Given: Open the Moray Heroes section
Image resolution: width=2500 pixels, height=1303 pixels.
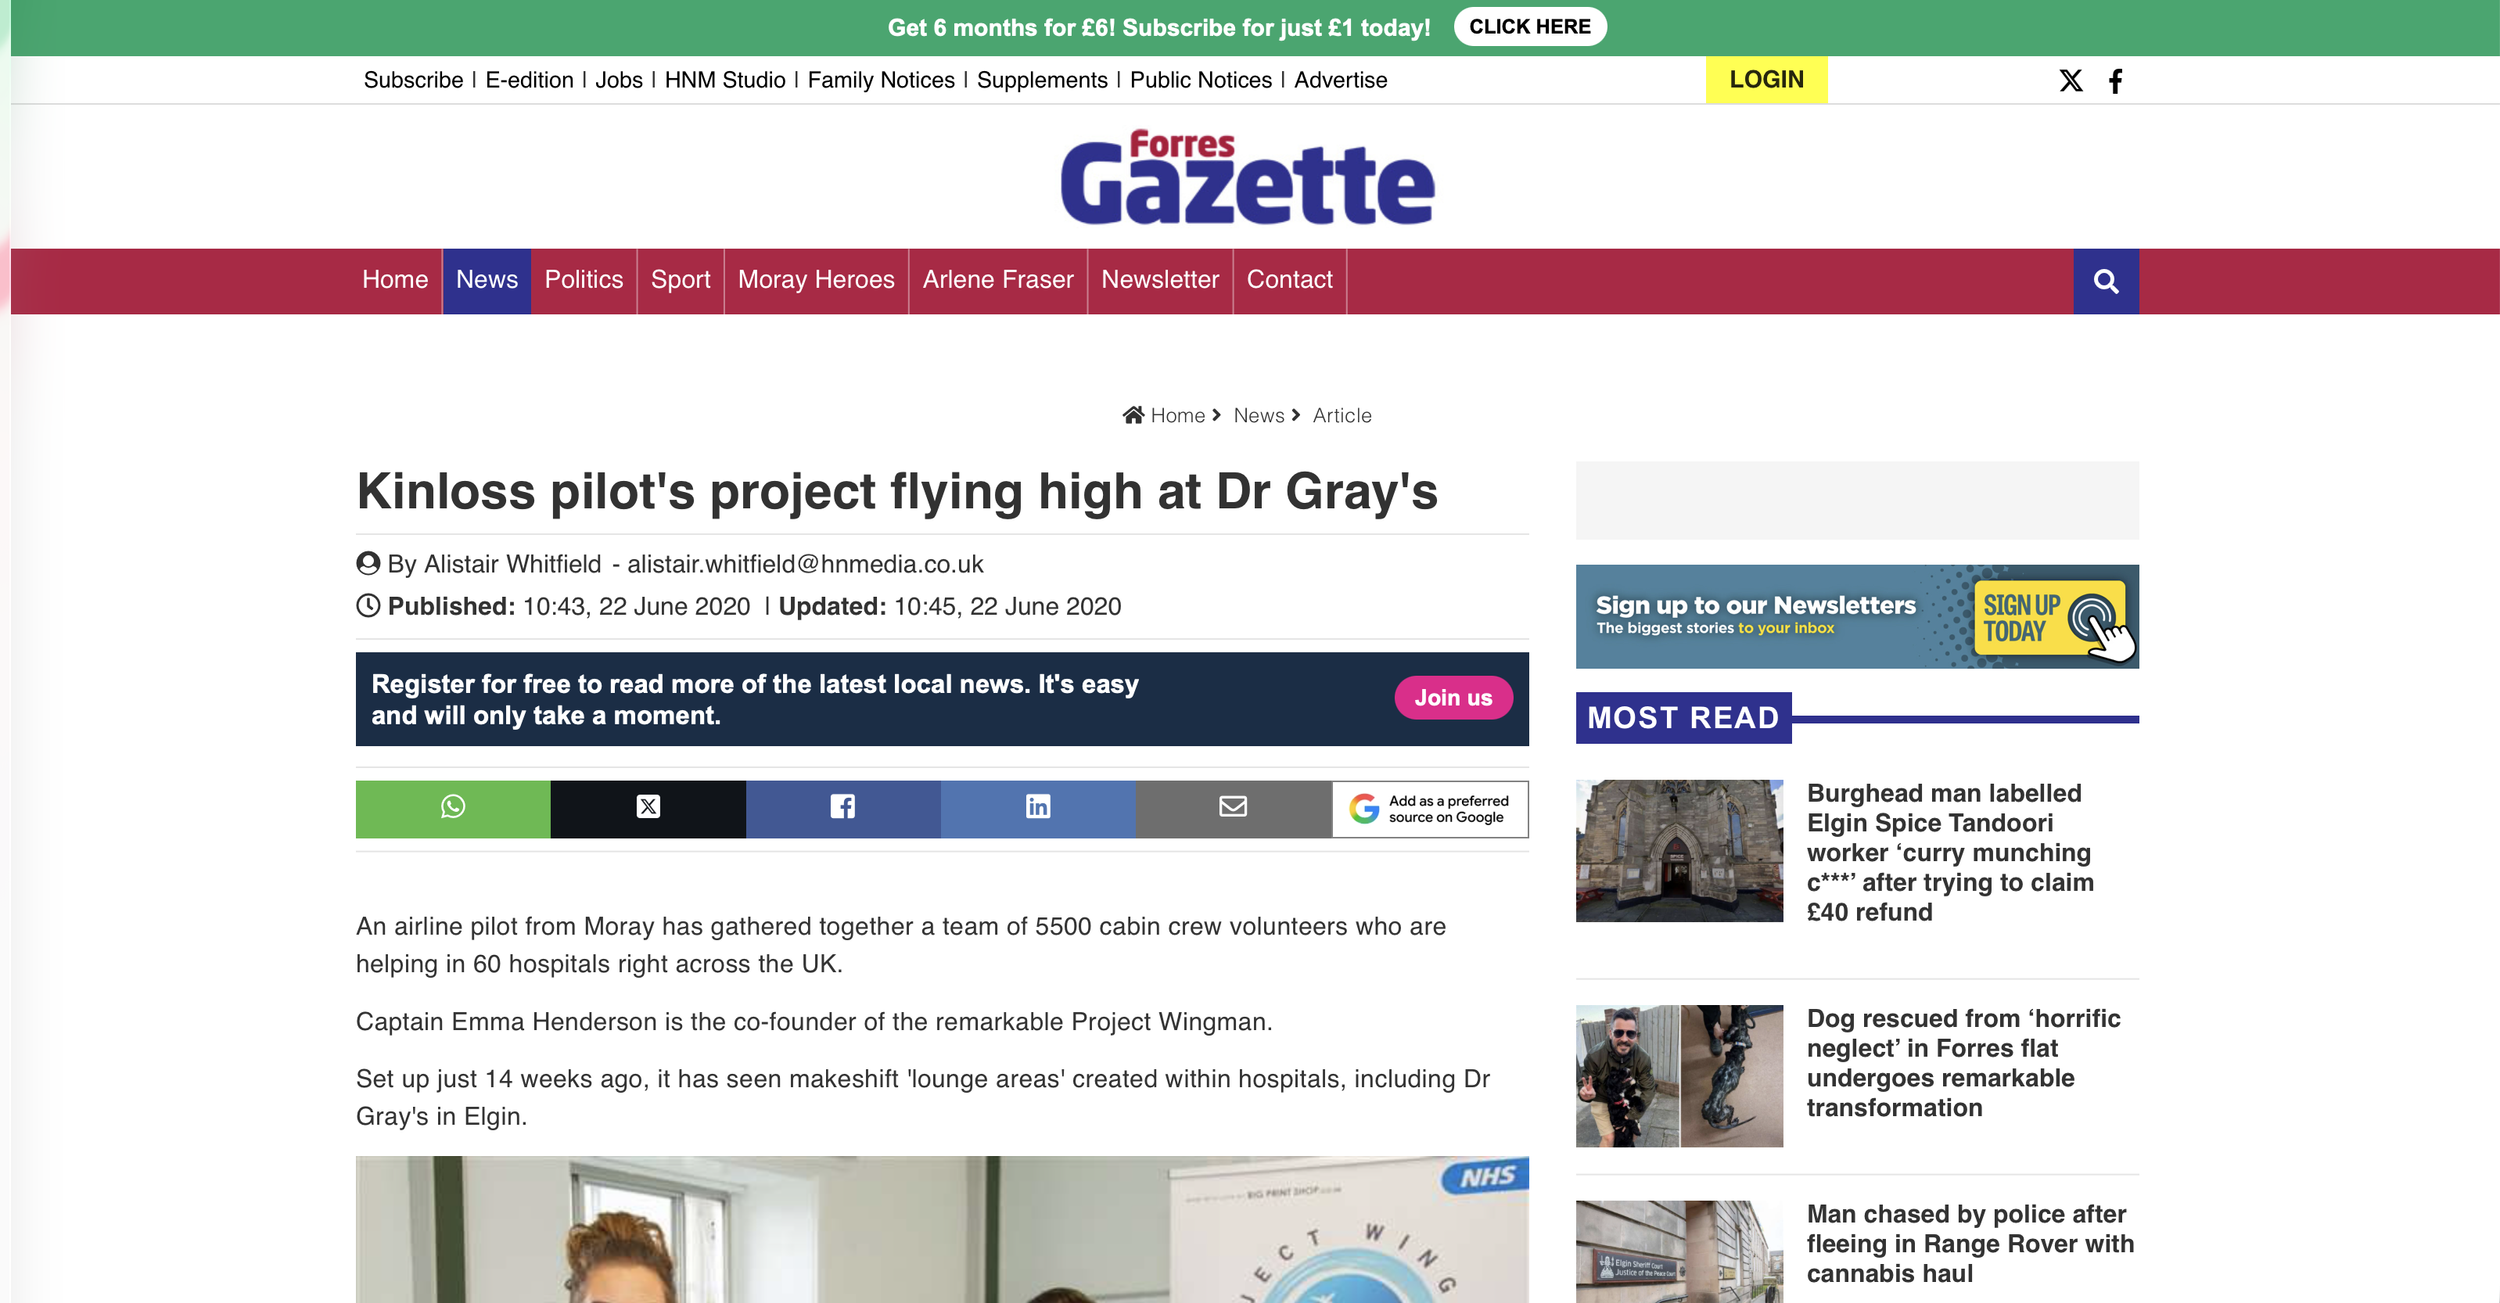Looking at the screenshot, I should pyautogui.click(x=816, y=280).
